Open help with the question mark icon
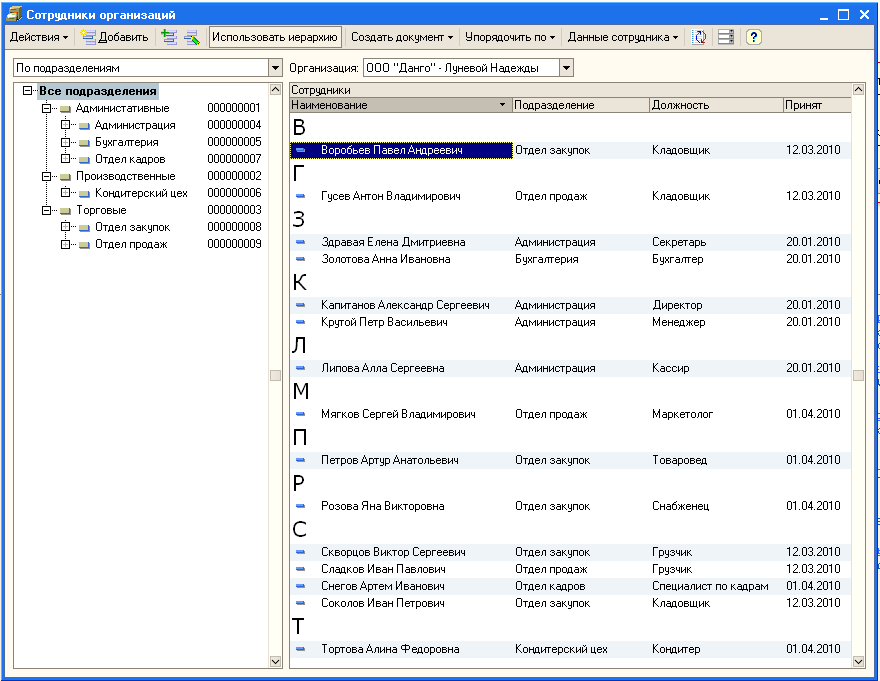This screenshot has width=880, height=681. coord(753,37)
